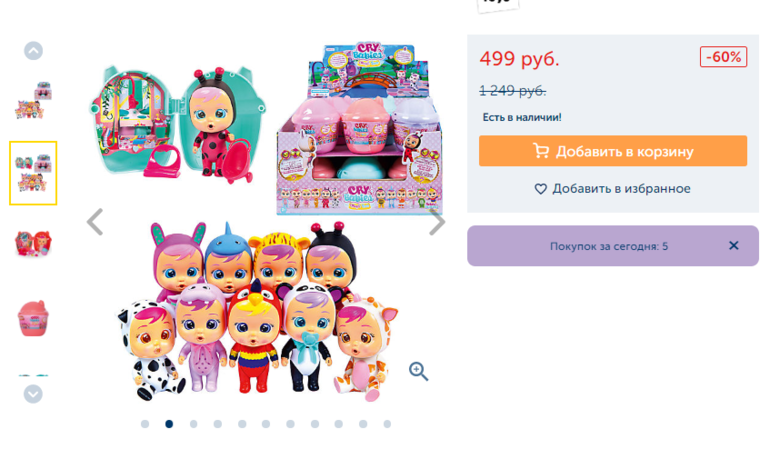Close the purchases today notification
770x449 pixels.
(734, 246)
